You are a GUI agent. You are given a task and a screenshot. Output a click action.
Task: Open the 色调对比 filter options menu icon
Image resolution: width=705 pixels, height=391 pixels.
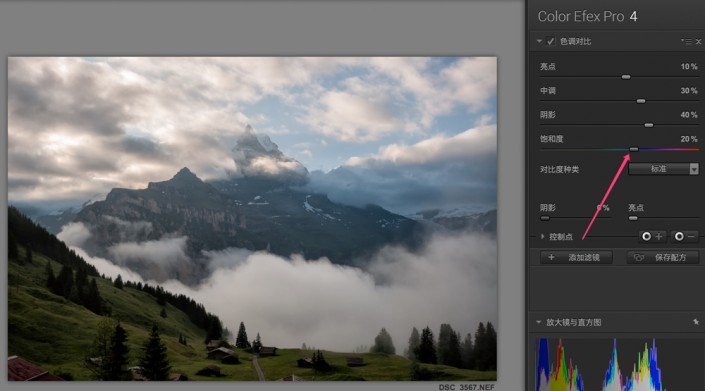[x=687, y=41]
